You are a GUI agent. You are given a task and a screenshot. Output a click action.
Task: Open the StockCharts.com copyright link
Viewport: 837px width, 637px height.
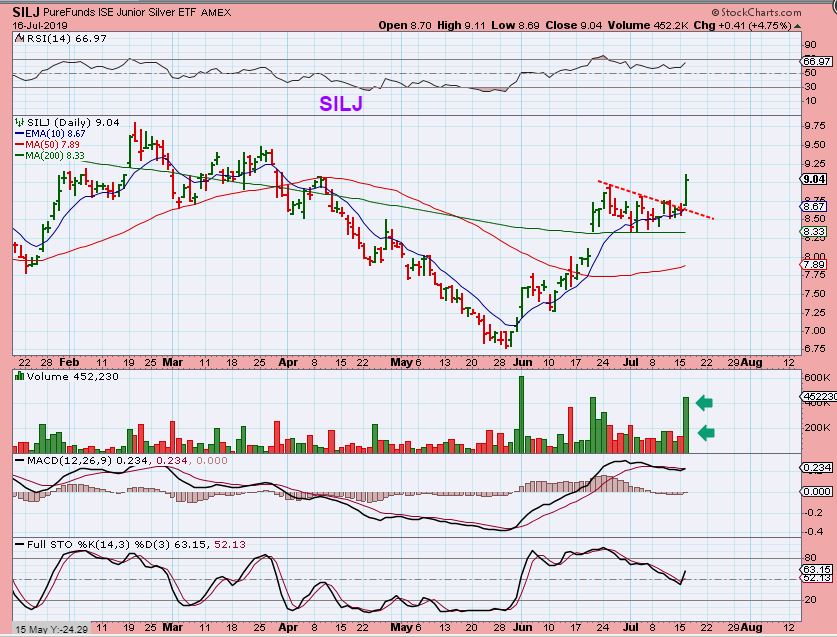pyautogui.click(x=756, y=12)
